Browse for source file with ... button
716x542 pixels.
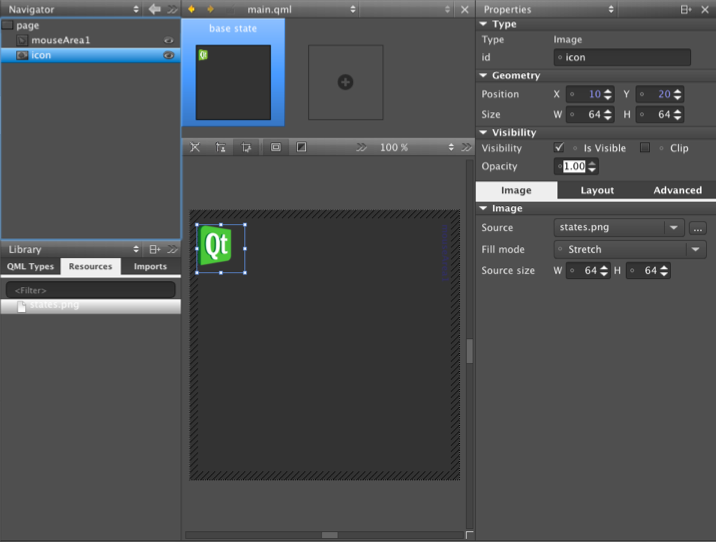point(697,228)
